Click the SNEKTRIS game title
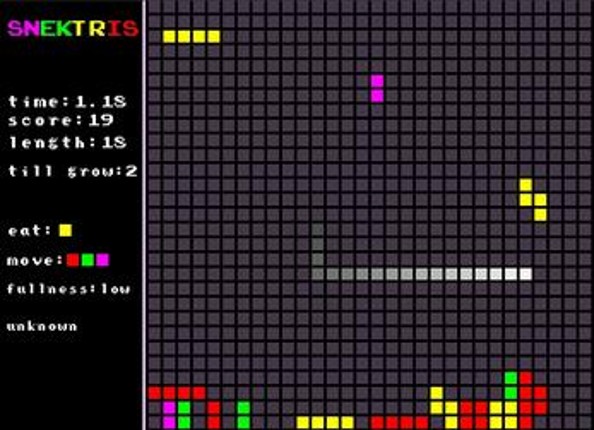The image size is (594, 430). click(x=73, y=28)
